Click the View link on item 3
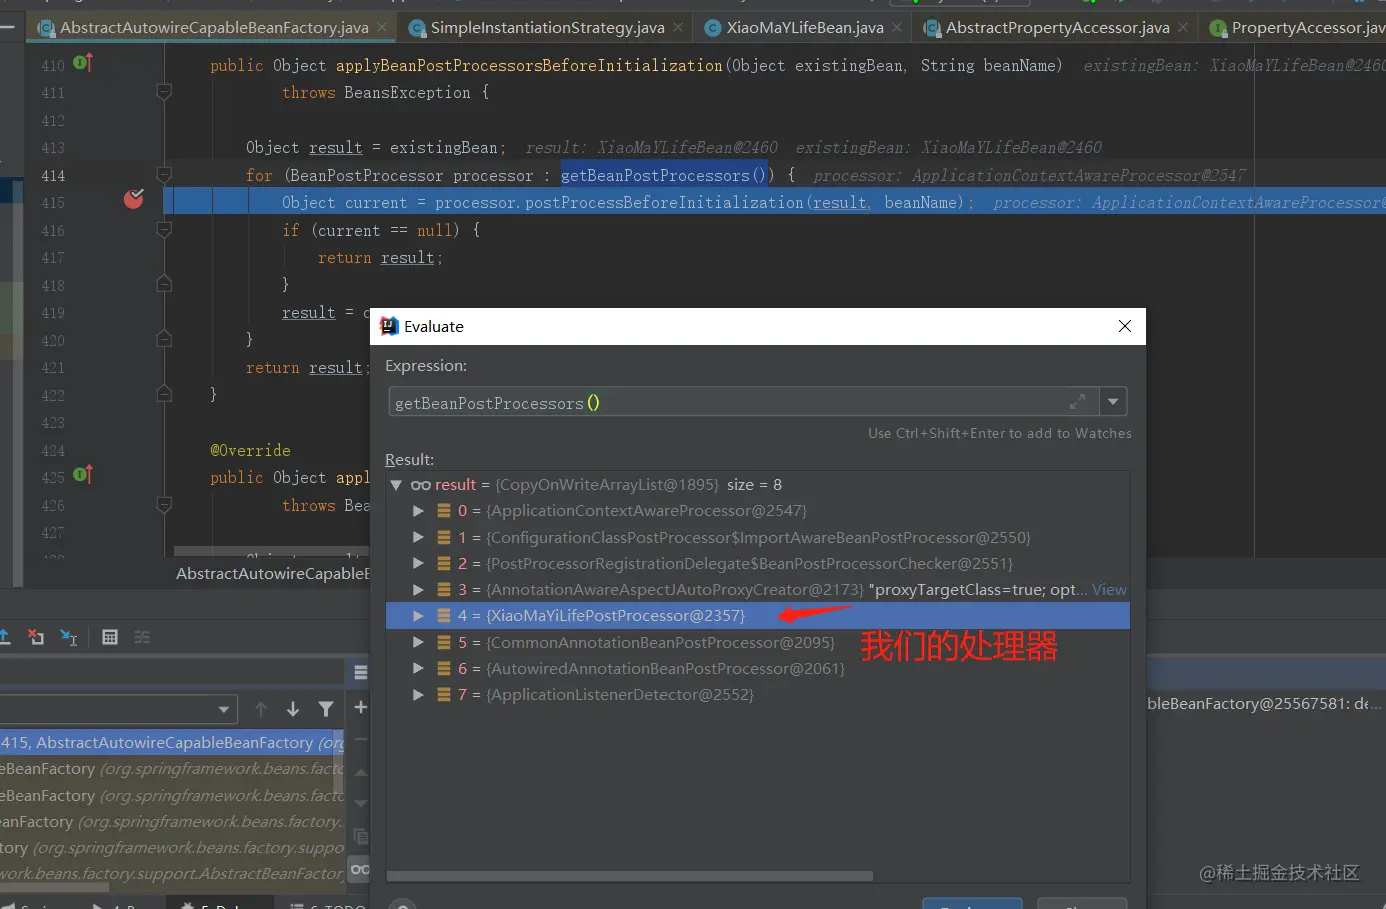The width and height of the screenshot is (1386, 909). coord(1109,589)
